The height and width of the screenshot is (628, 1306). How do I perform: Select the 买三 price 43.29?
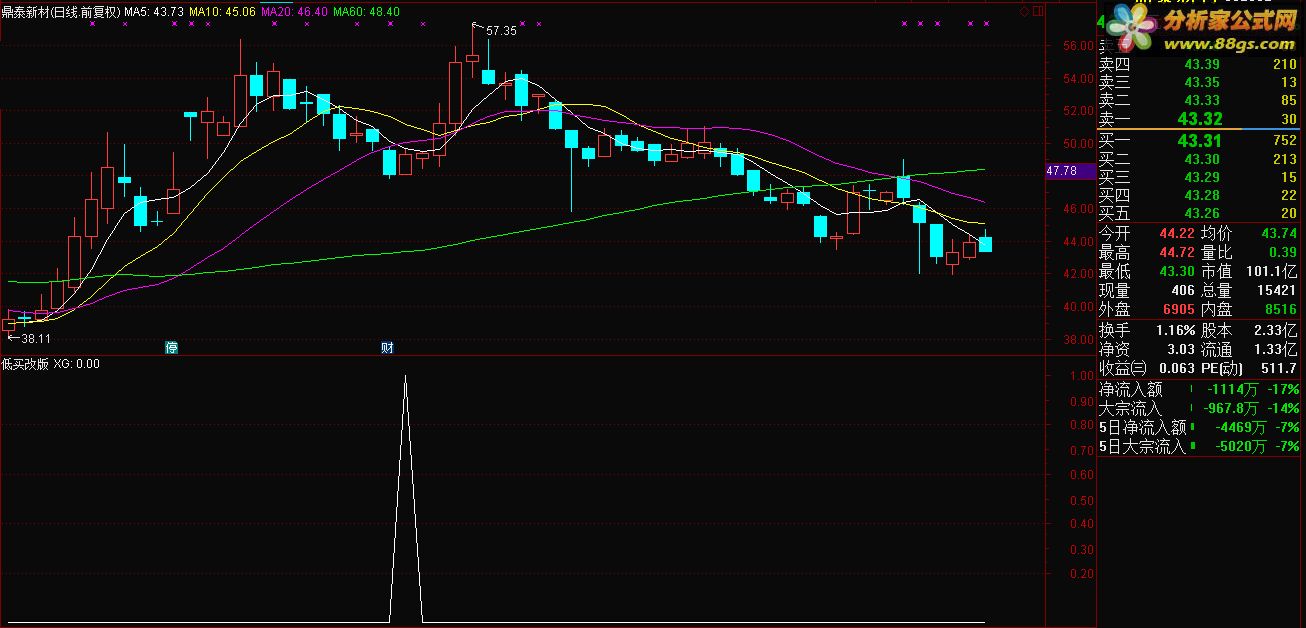pos(1202,177)
